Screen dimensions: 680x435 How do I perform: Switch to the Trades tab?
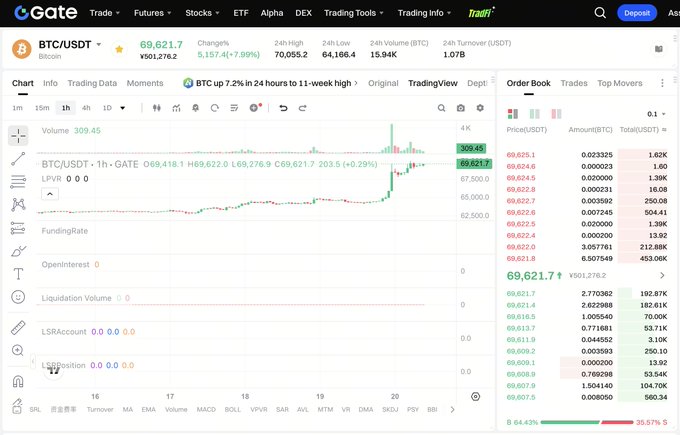pyautogui.click(x=574, y=83)
